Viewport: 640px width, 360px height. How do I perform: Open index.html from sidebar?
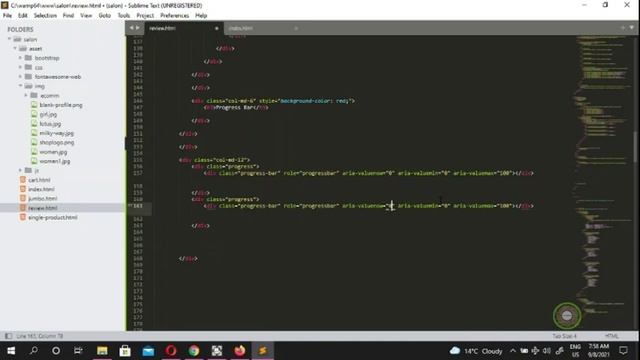[41, 189]
